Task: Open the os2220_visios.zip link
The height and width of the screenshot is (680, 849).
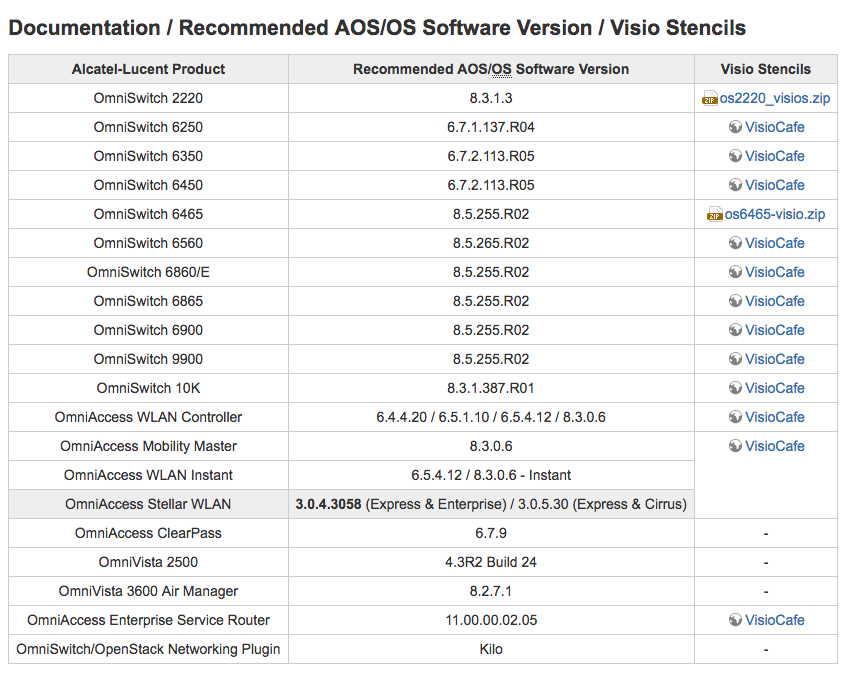Action: pyautogui.click(x=774, y=99)
